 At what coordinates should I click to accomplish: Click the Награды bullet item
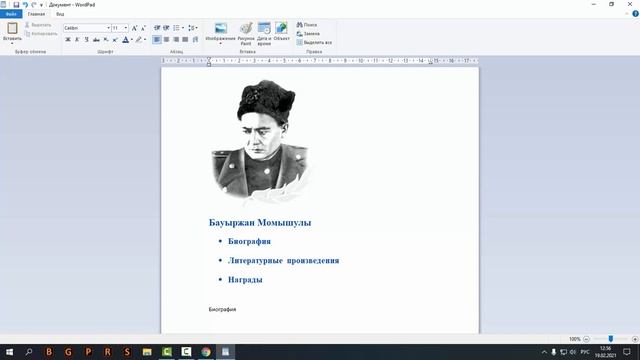[x=245, y=280]
